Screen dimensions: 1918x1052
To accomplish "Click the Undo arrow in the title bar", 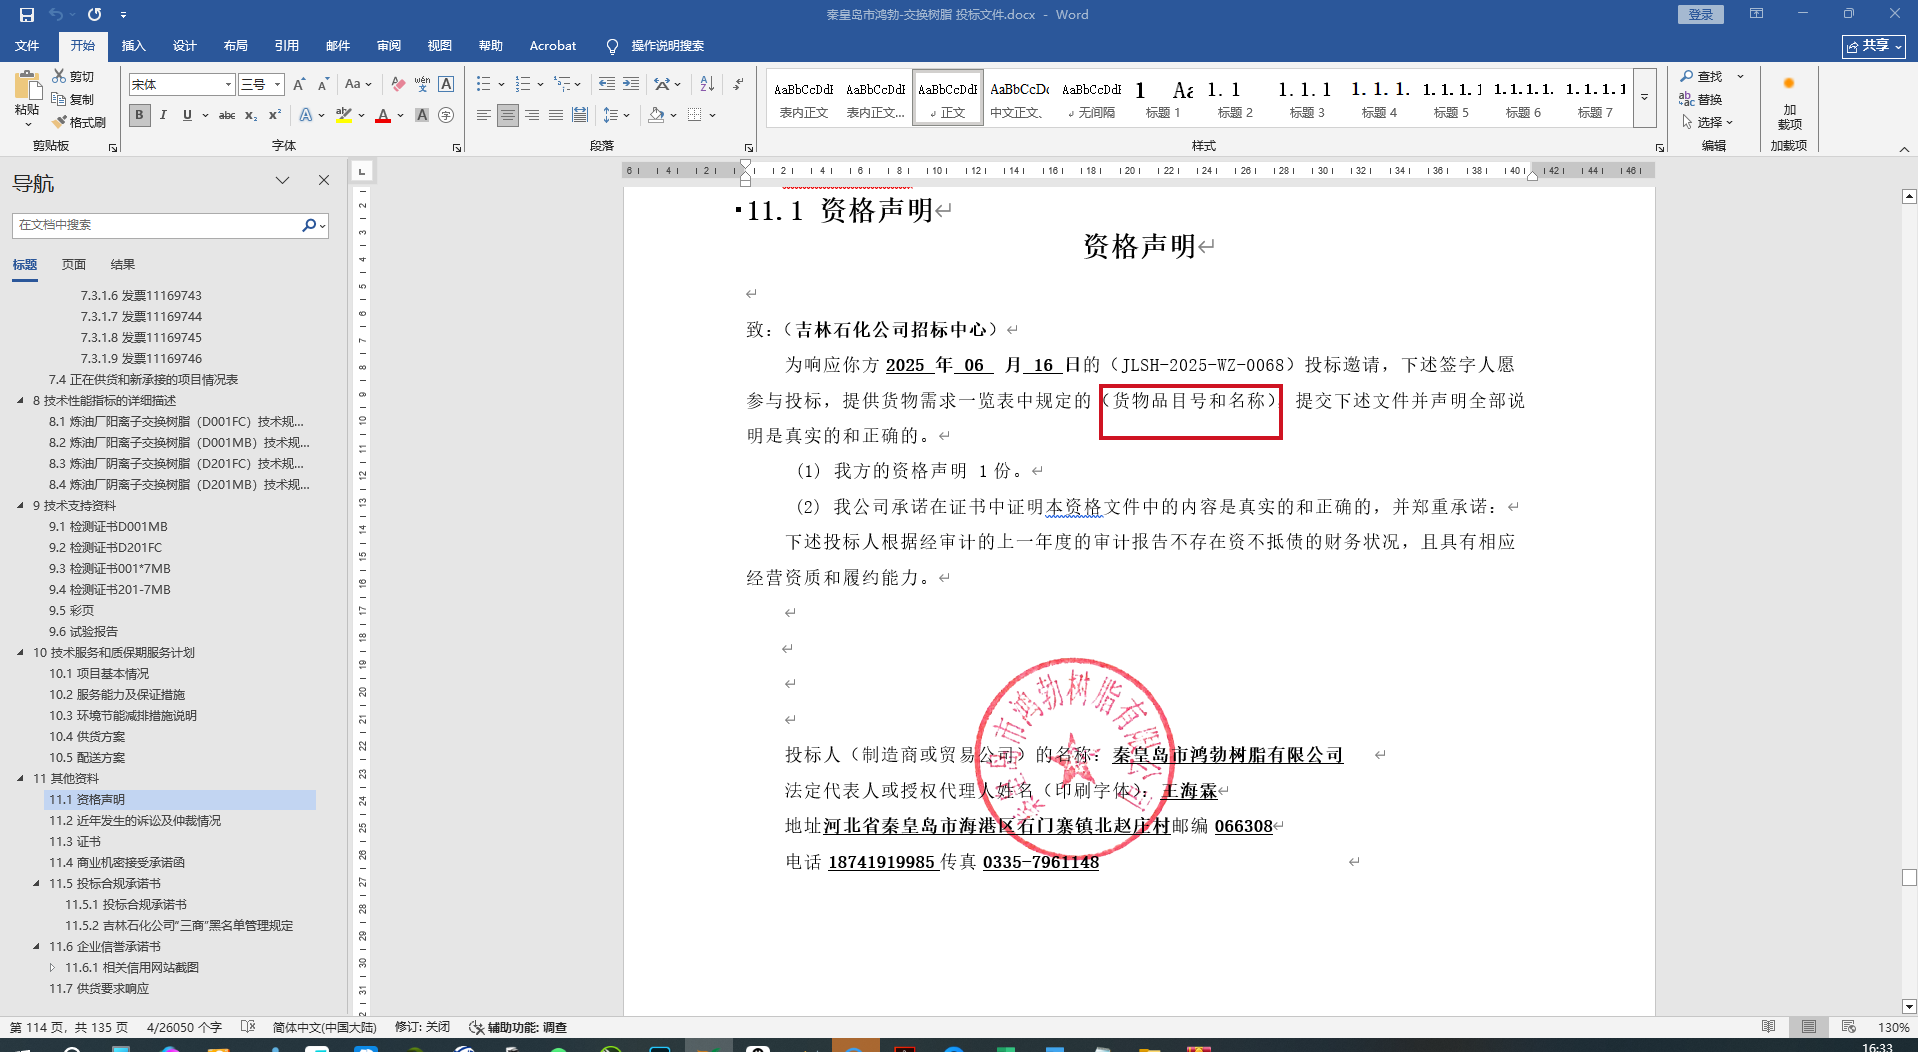I will pyautogui.click(x=56, y=15).
